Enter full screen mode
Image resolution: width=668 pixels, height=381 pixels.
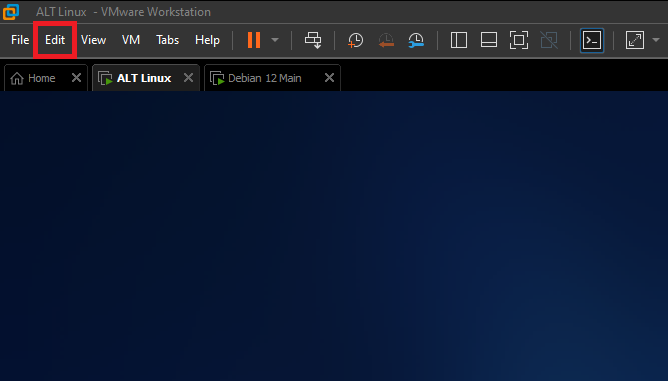(x=518, y=40)
